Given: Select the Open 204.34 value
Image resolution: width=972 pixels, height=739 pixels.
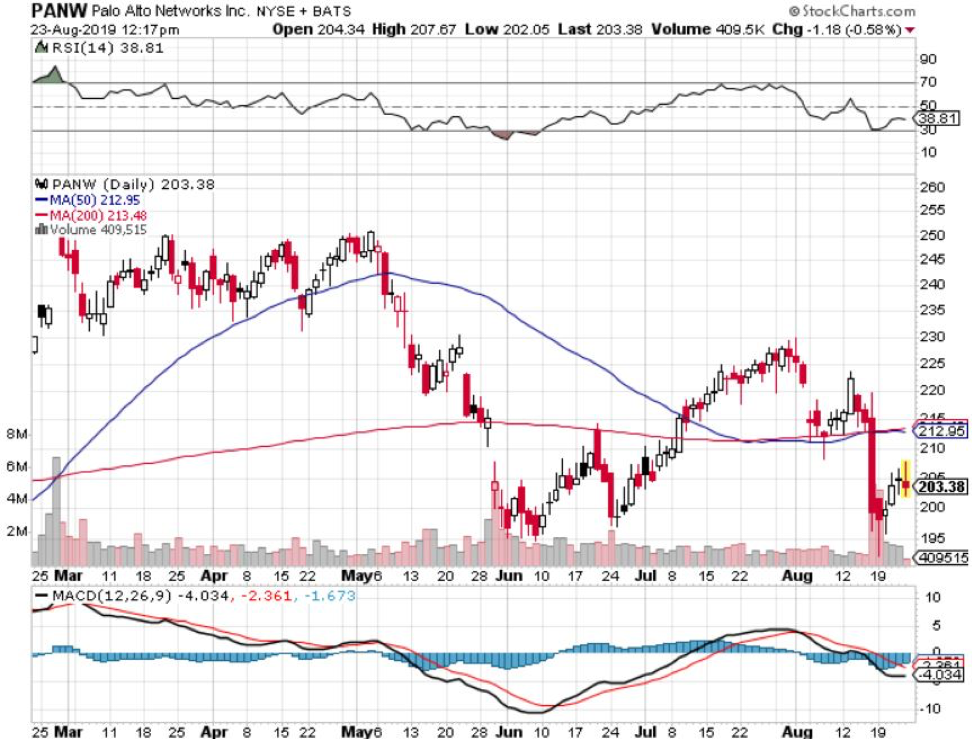Looking at the screenshot, I should [x=319, y=29].
